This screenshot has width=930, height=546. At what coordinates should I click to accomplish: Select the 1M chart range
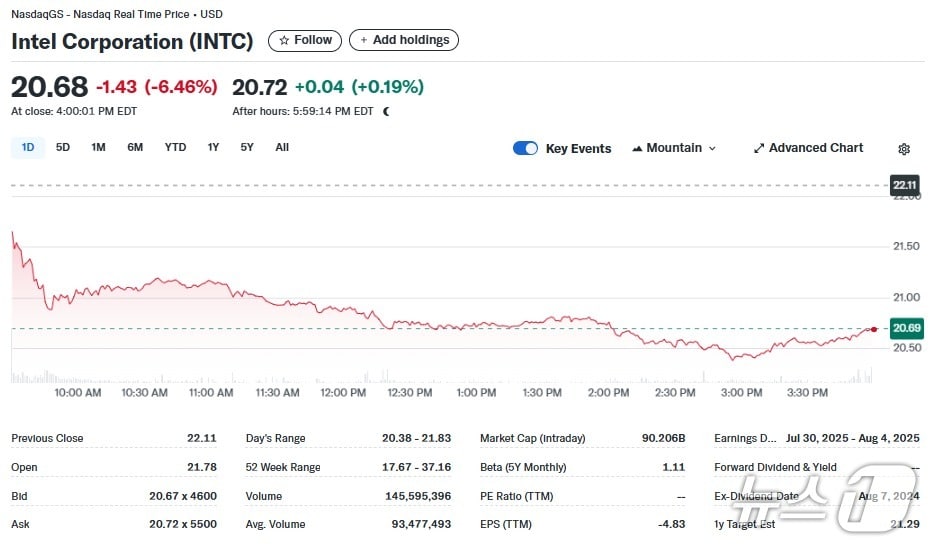[98, 147]
